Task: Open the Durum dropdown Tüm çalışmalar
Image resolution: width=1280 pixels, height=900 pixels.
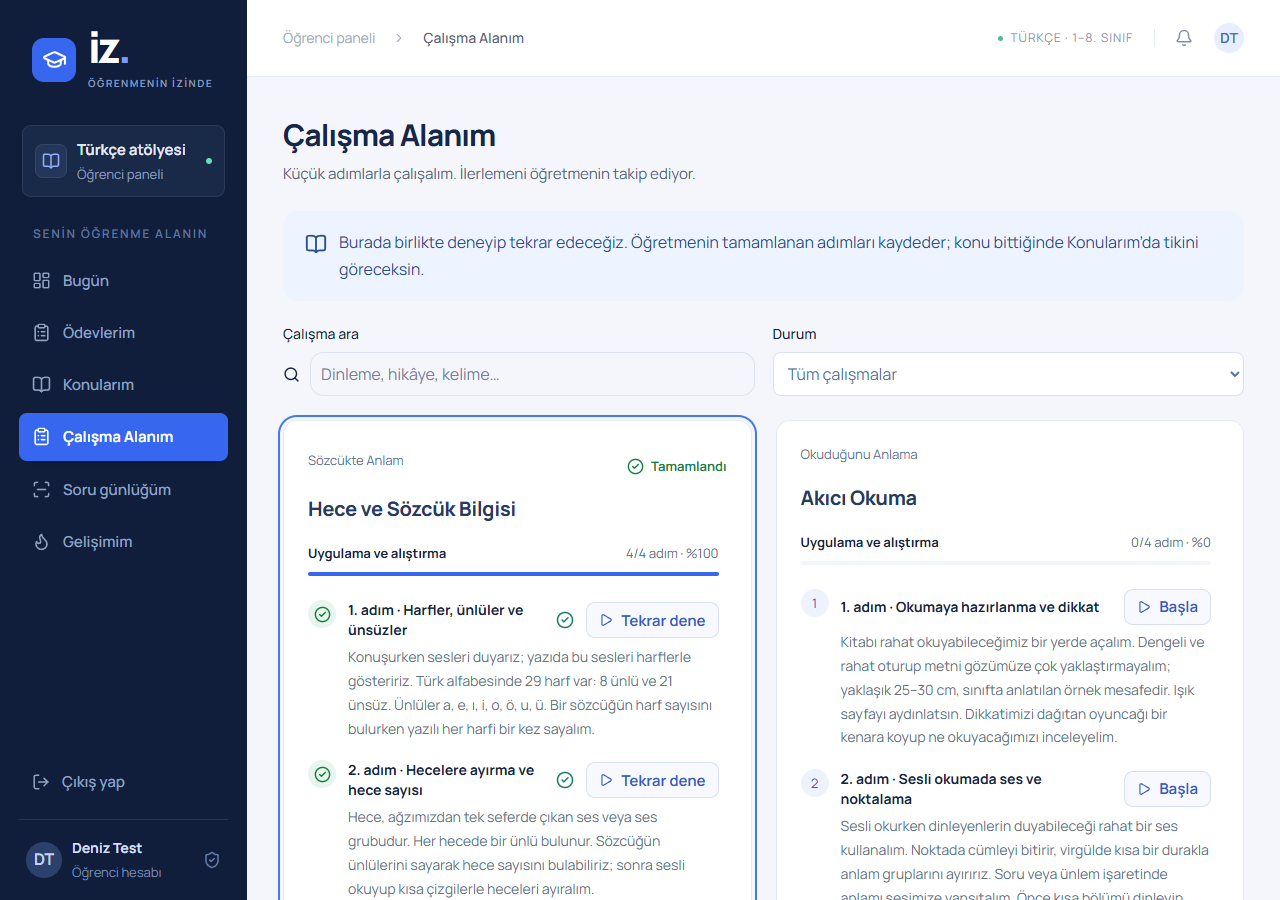Action: coord(1008,374)
